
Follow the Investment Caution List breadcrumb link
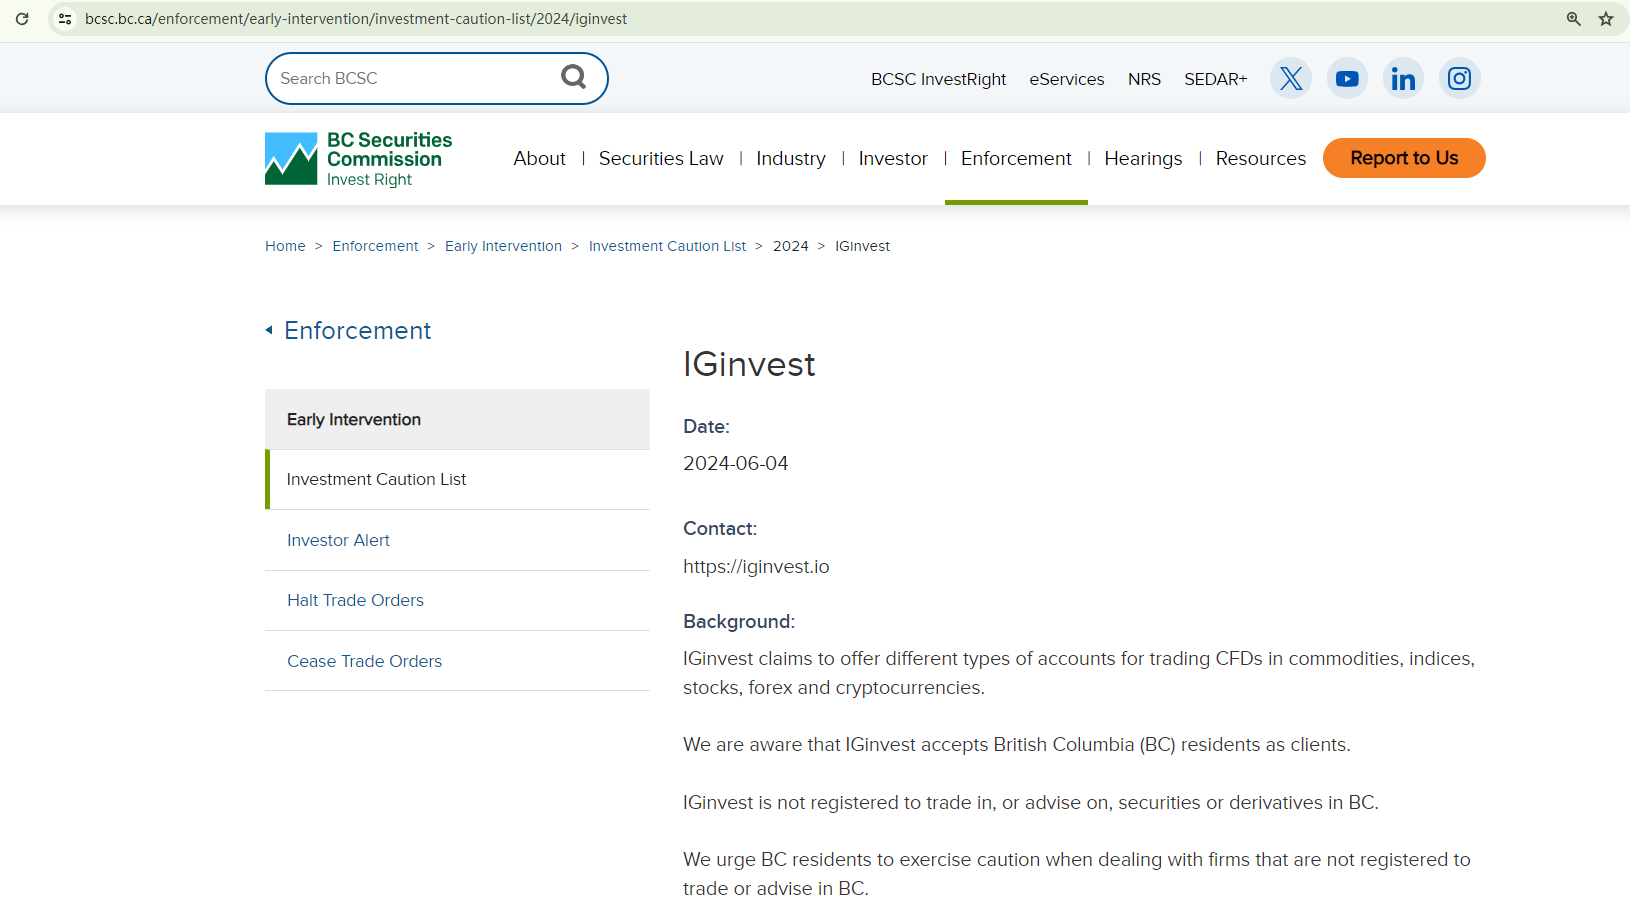pyautogui.click(x=666, y=246)
